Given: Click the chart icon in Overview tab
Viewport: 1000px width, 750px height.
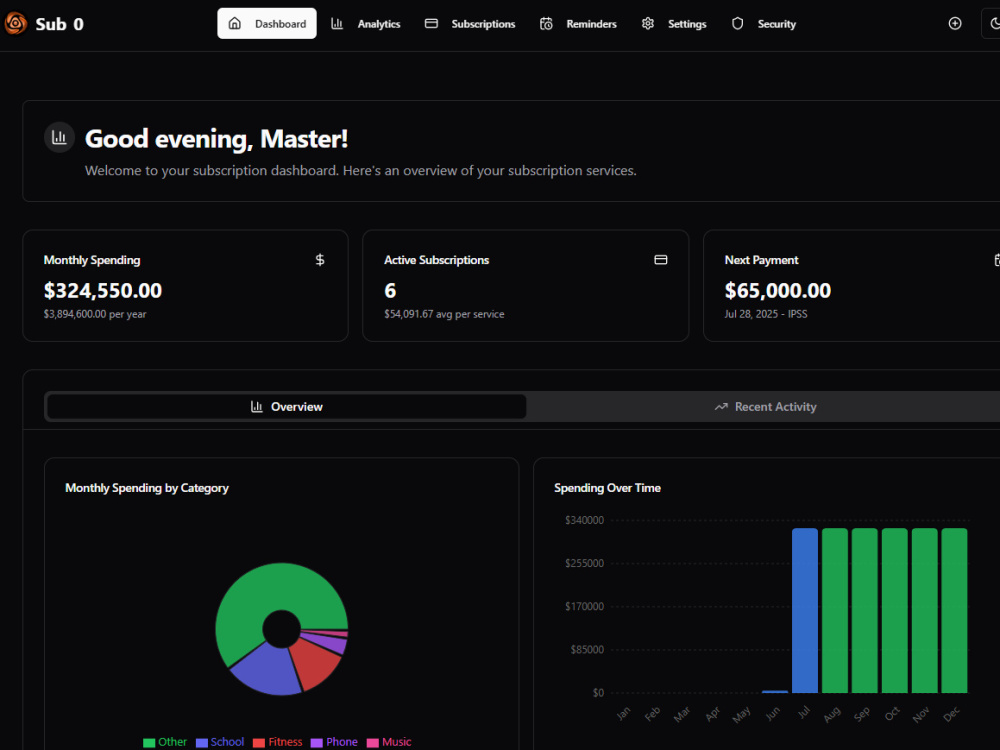Looking at the screenshot, I should point(256,407).
